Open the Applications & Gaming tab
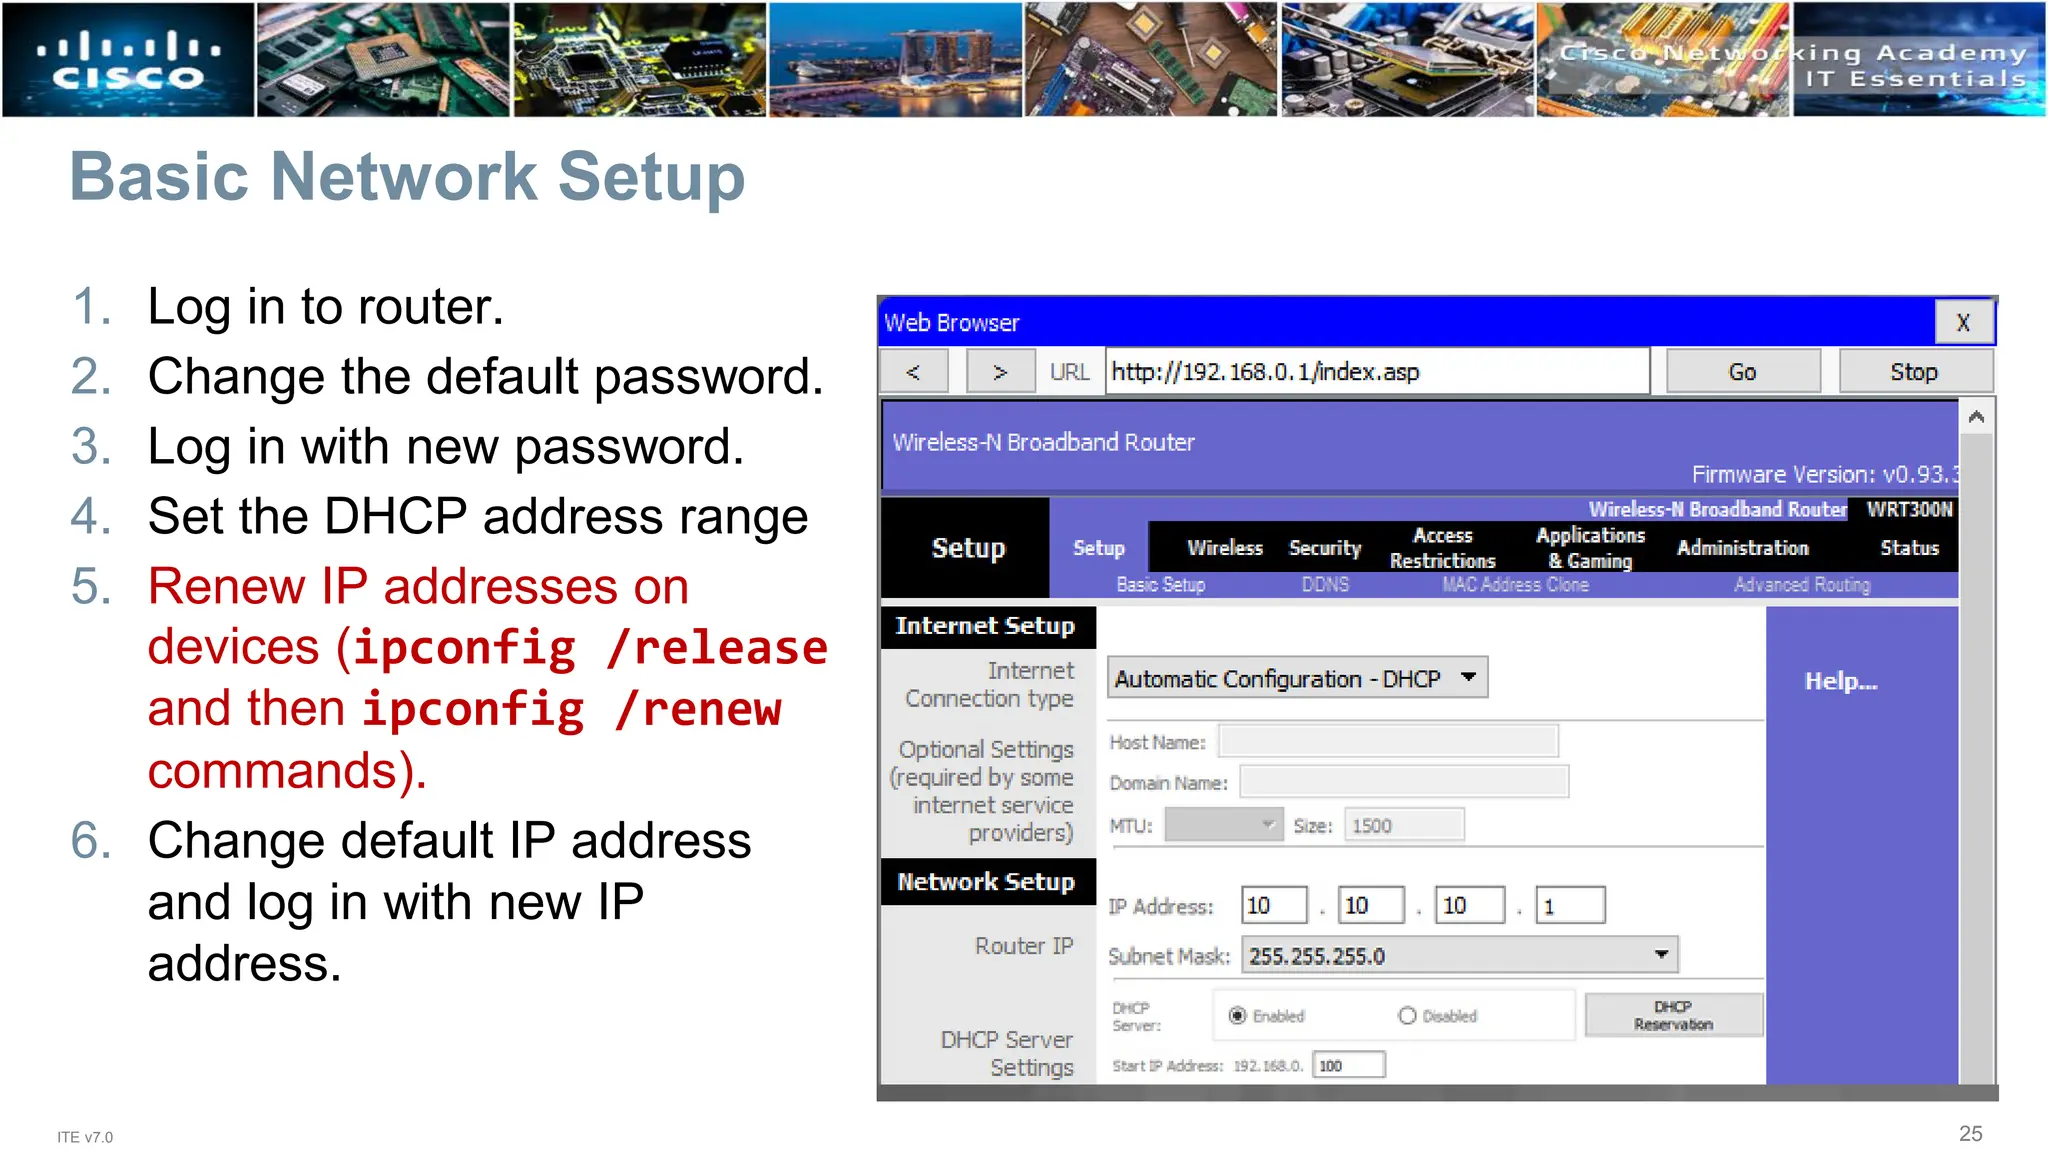 [x=1590, y=548]
